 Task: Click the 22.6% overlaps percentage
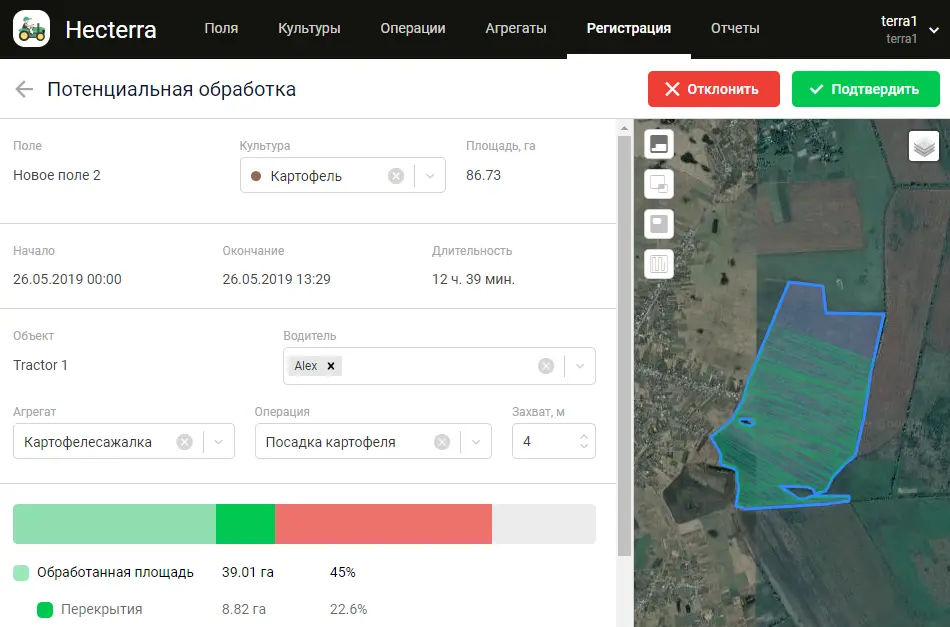(348, 609)
